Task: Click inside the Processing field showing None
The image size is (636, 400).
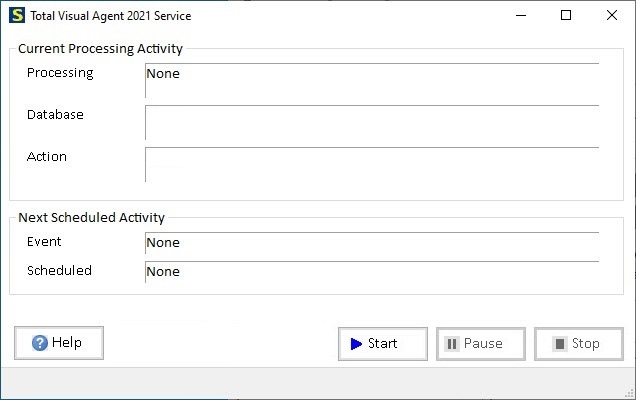Action: pos(371,80)
